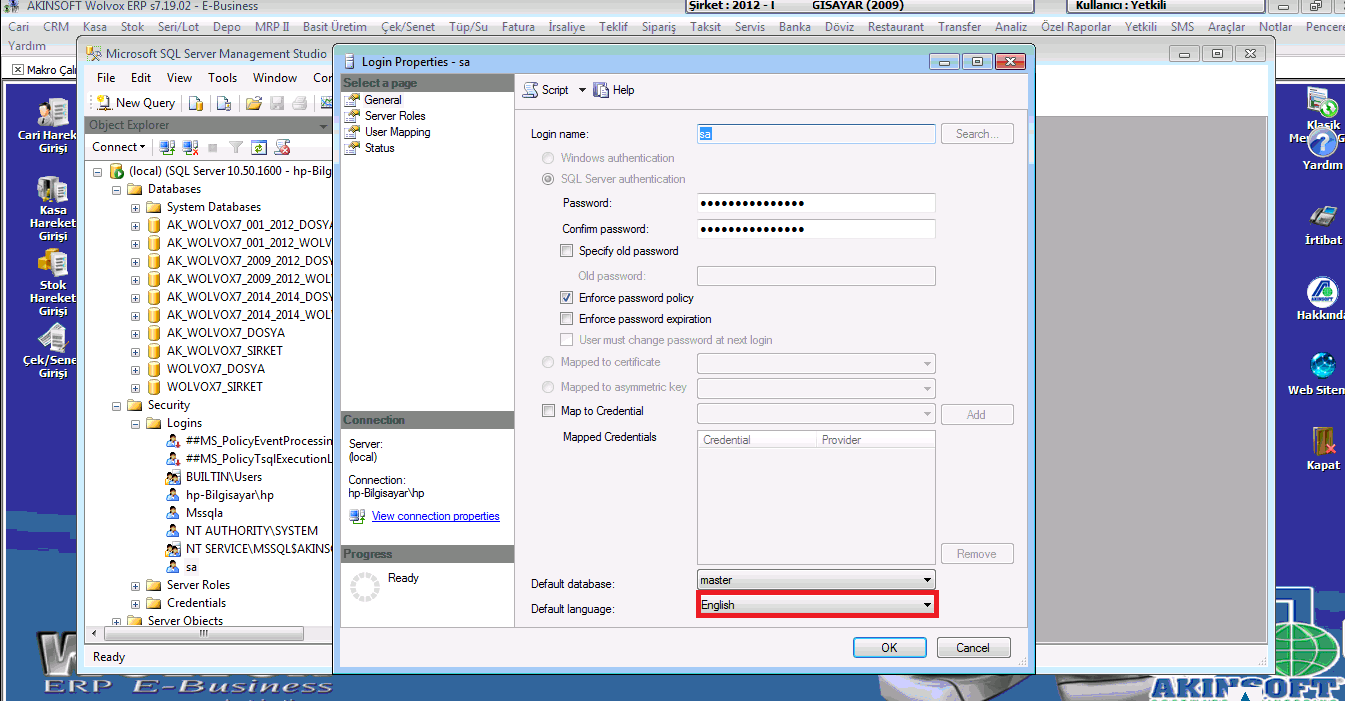Open Window menu in SSMS
Viewport: 1345px width, 701px height.
[275, 78]
